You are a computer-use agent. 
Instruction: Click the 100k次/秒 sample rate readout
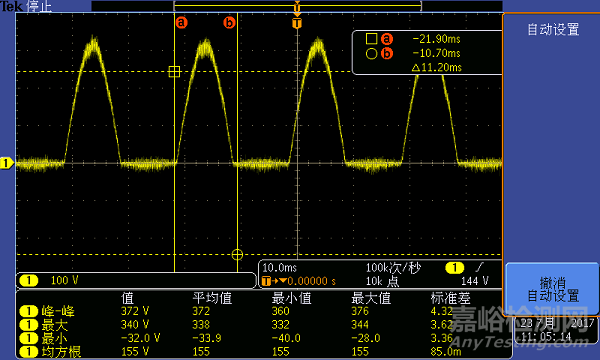point(393,268)
